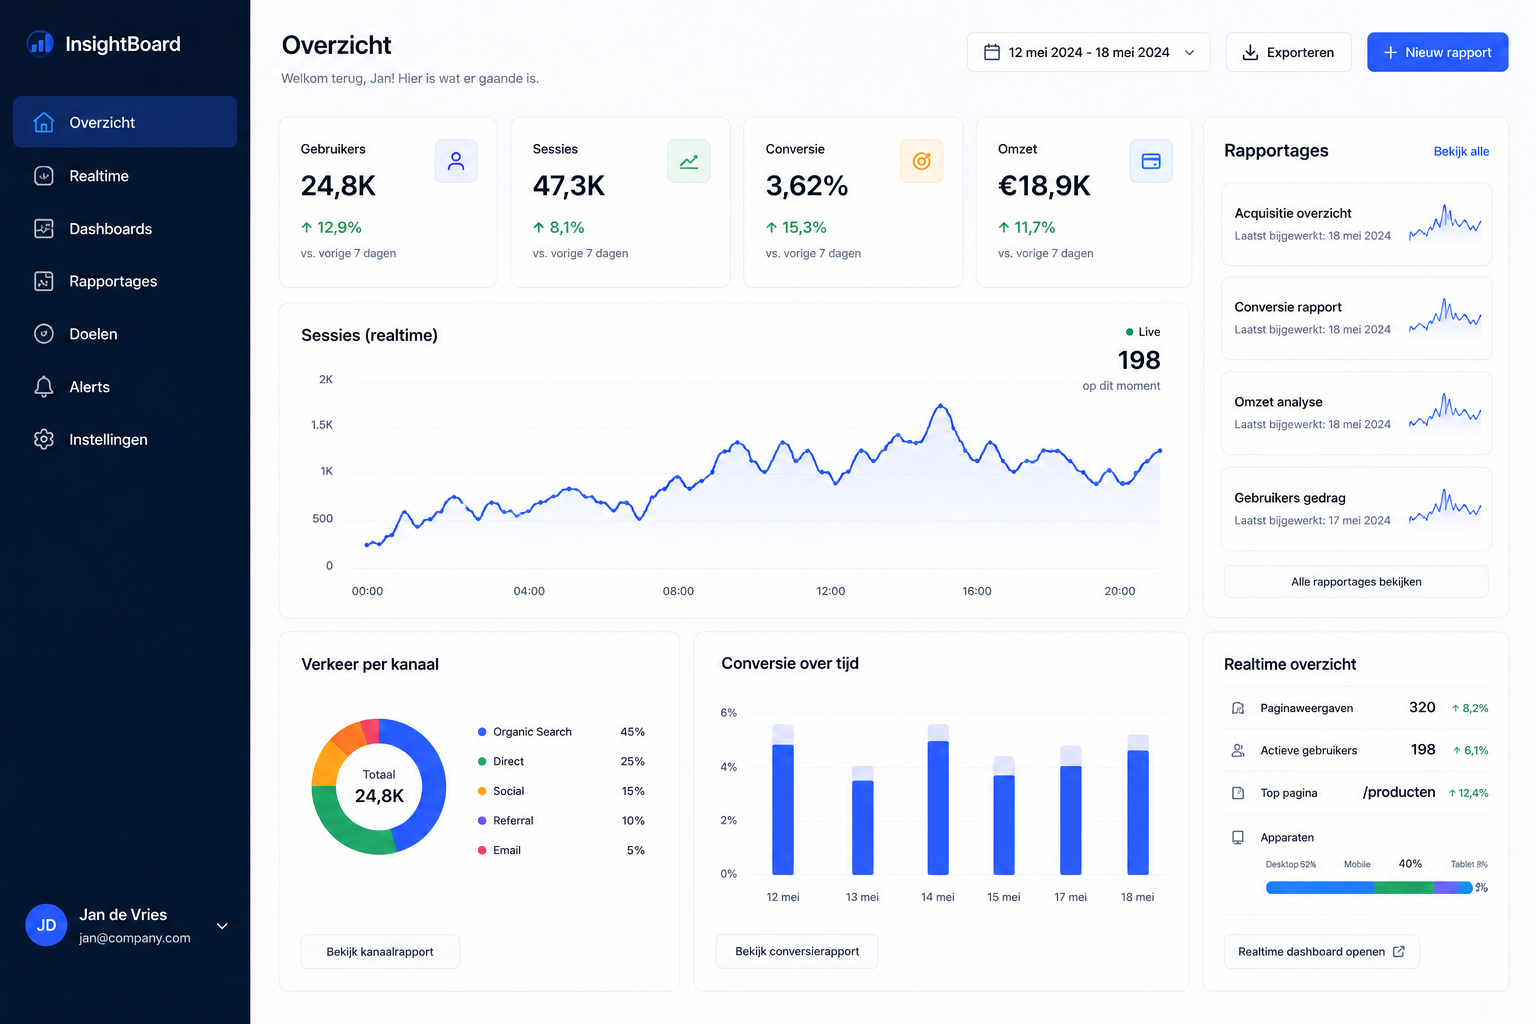Open the Acquisitie overzicht report card
Viewport: 1536px width, 1024px height.
point(1356,224)
